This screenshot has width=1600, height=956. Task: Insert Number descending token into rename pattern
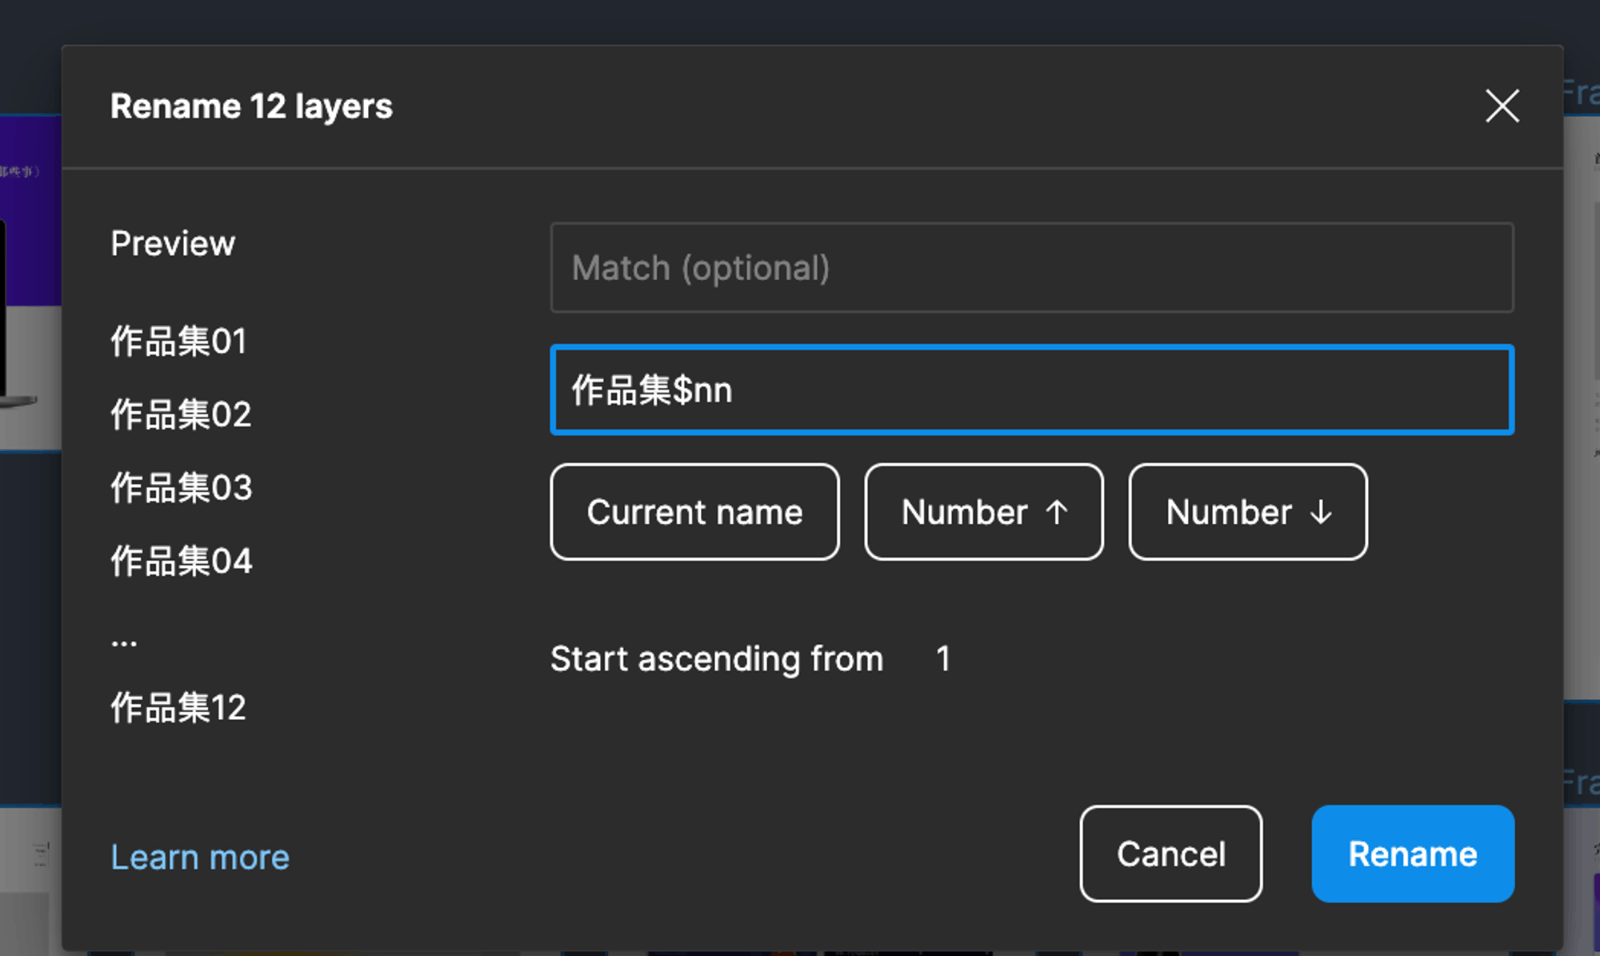tap(1248, 512)
